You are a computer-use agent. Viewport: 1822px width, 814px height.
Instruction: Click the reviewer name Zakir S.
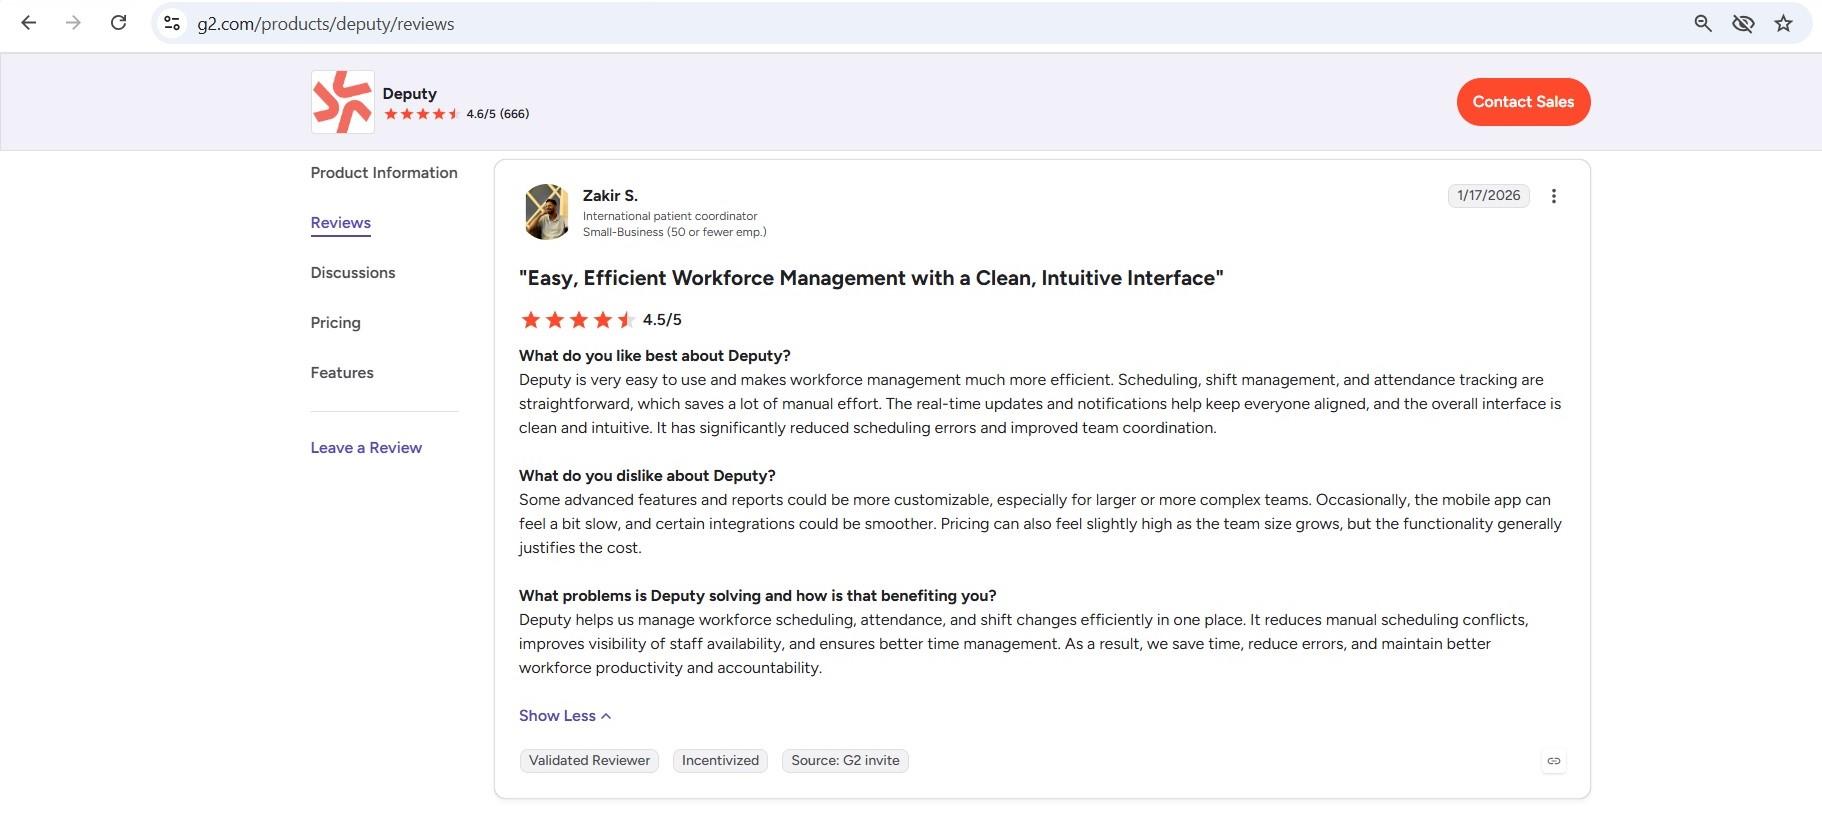tap(610, 196)
